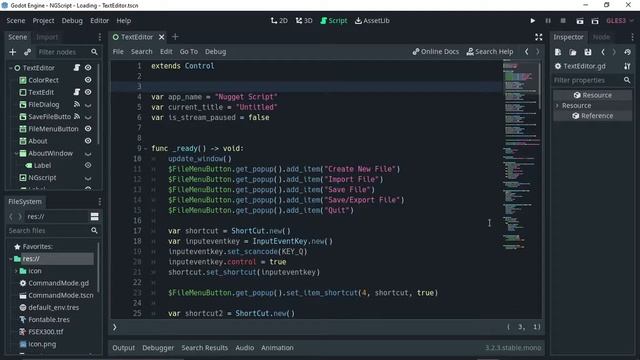Viewport: 640px width, 360px height.
Task: Click search icon in FileSystem search
Action: pyautogui.click(x=94, y=230)
